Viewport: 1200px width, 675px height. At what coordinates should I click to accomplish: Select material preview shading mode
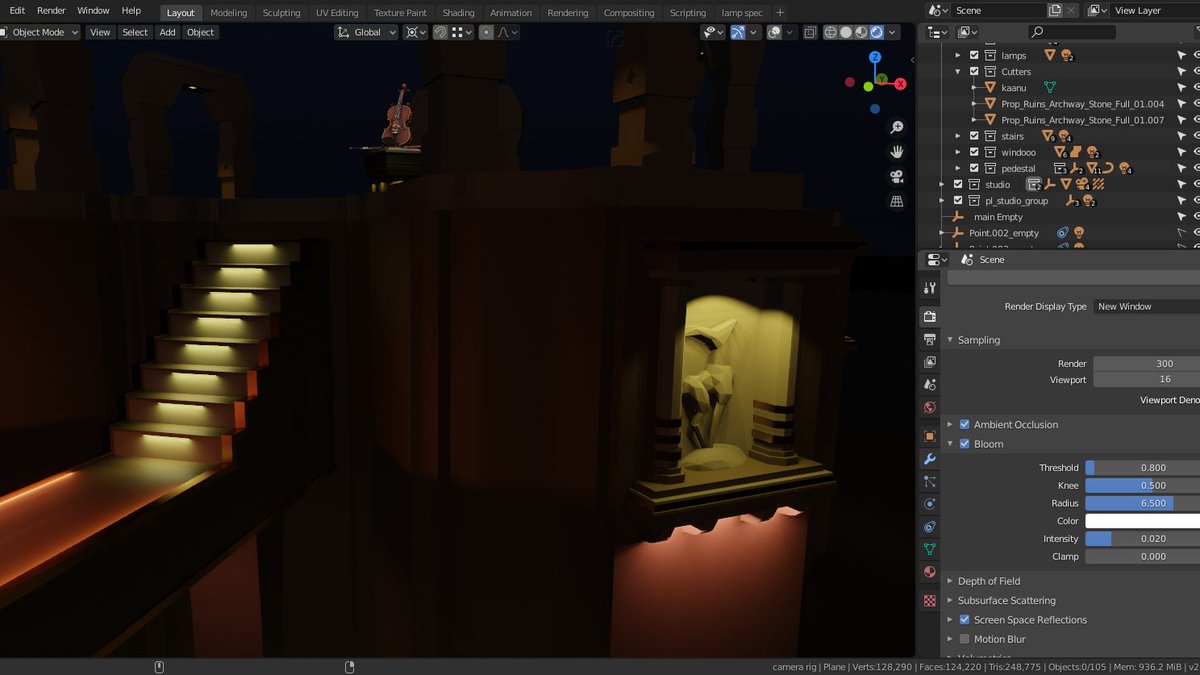click(x=862, y=32)
